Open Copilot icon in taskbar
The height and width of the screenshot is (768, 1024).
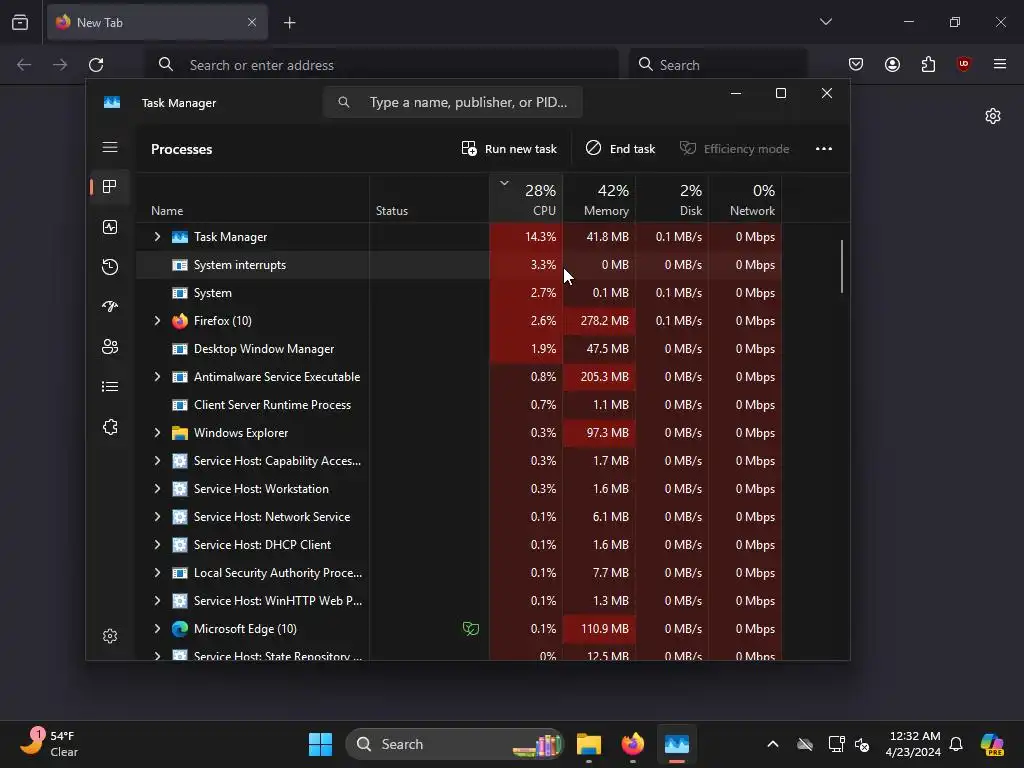pyautogui.click(x=992, y=744)
